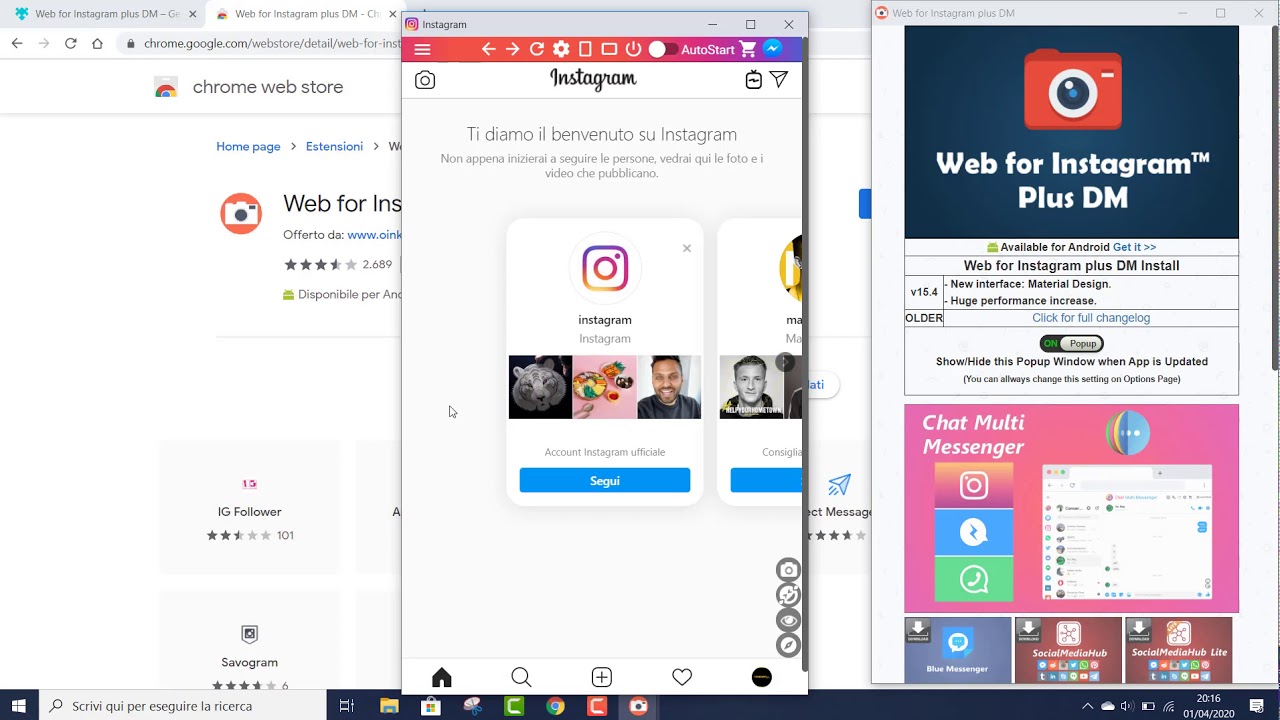Viewport: 1280px width, 720px height.
Task: Go to Chrome home page icon
Action: click(x=97, y=43)
